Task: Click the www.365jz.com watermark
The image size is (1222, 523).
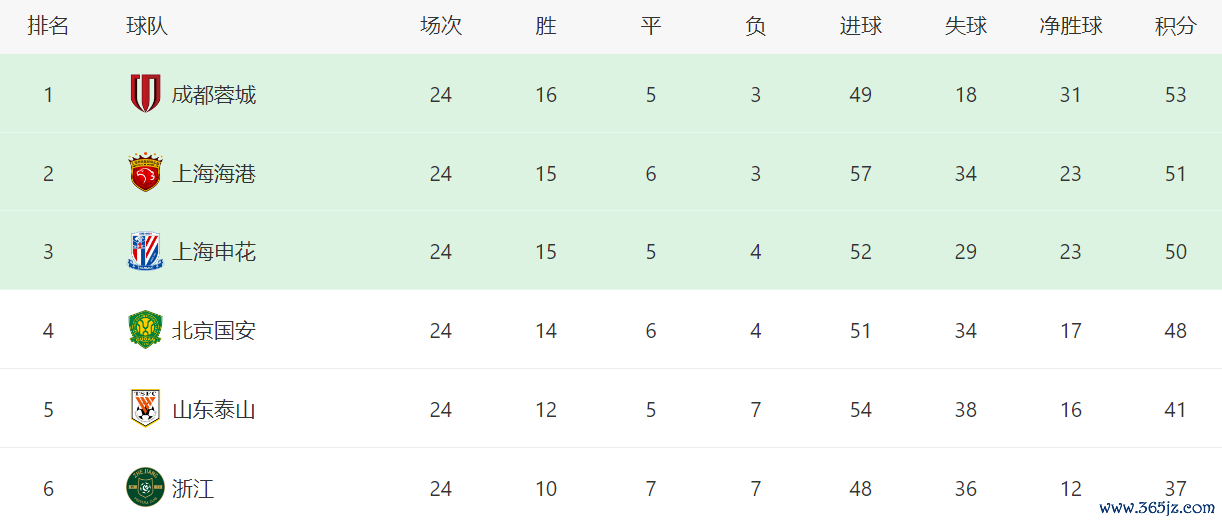Action: (x=1157, y=507)
